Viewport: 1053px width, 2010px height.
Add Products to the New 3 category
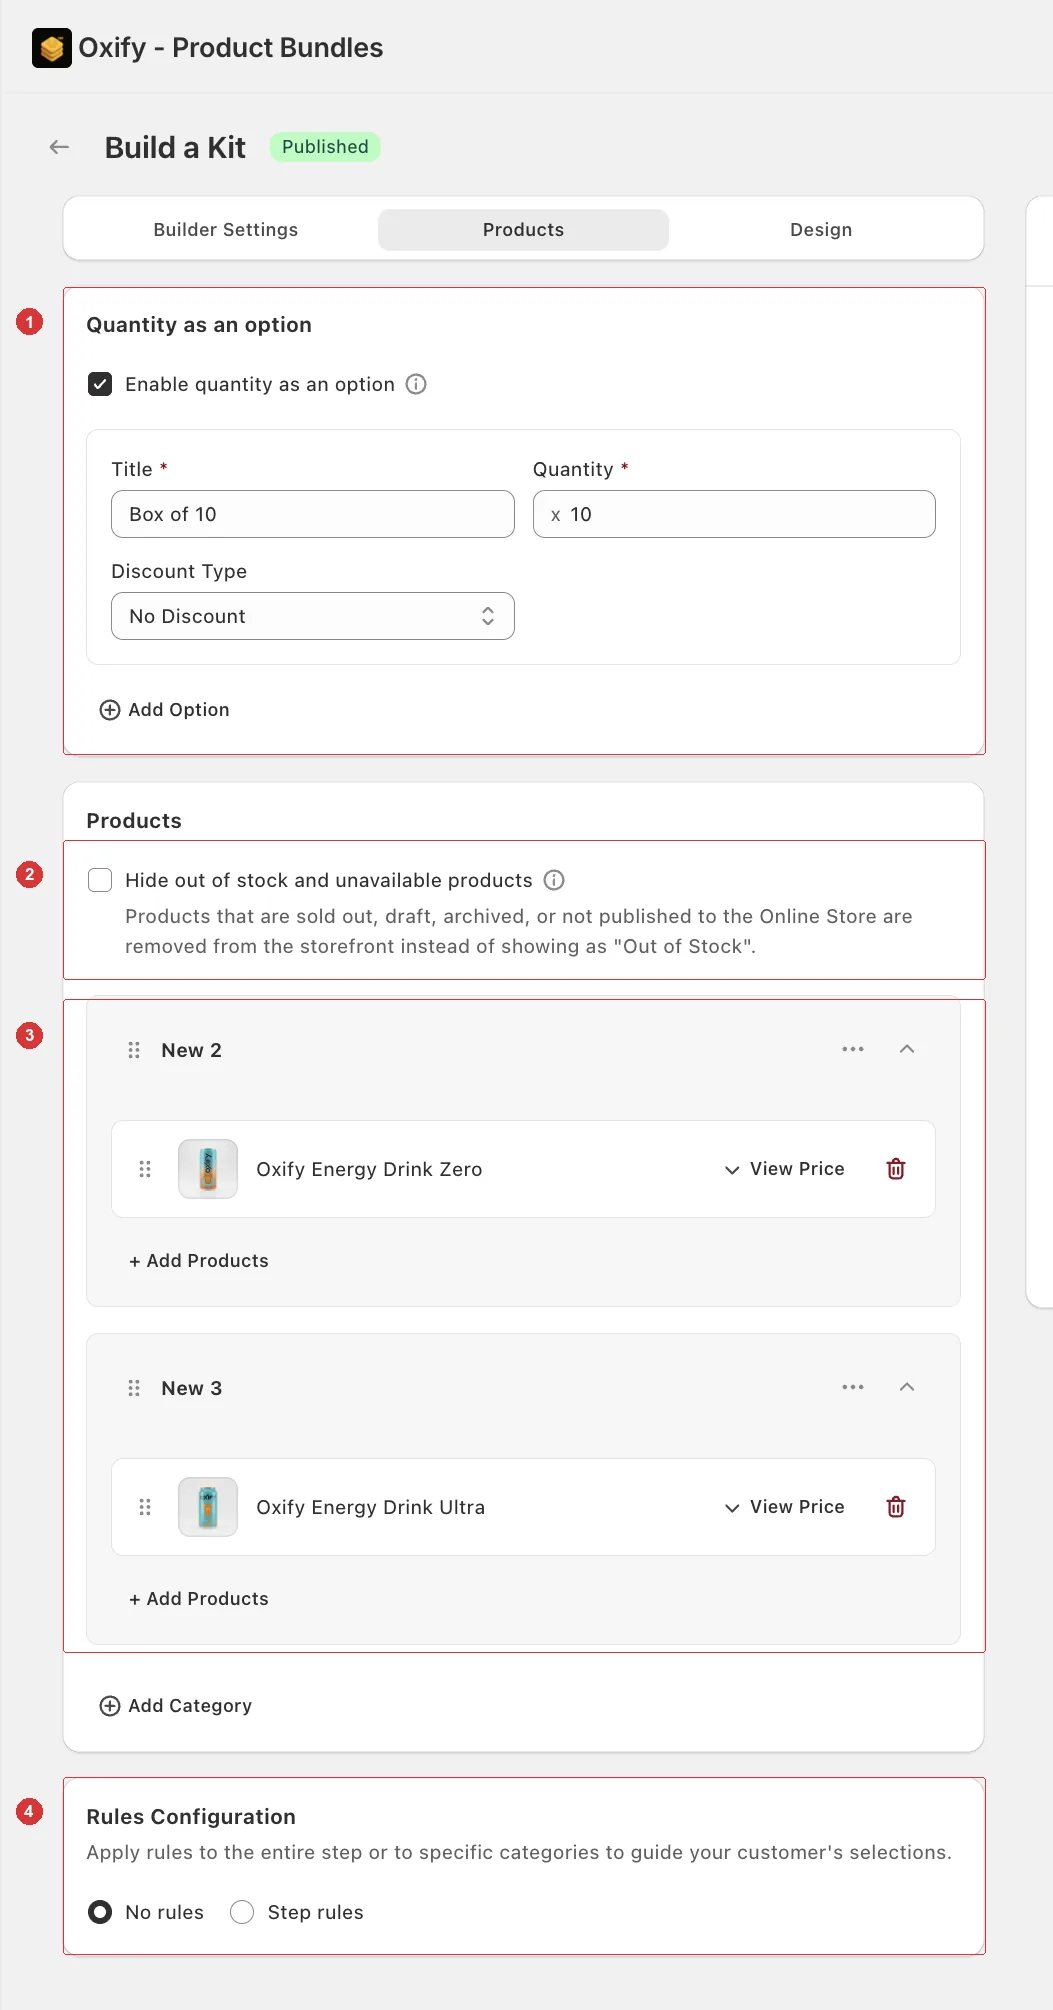click(199, 1599)
